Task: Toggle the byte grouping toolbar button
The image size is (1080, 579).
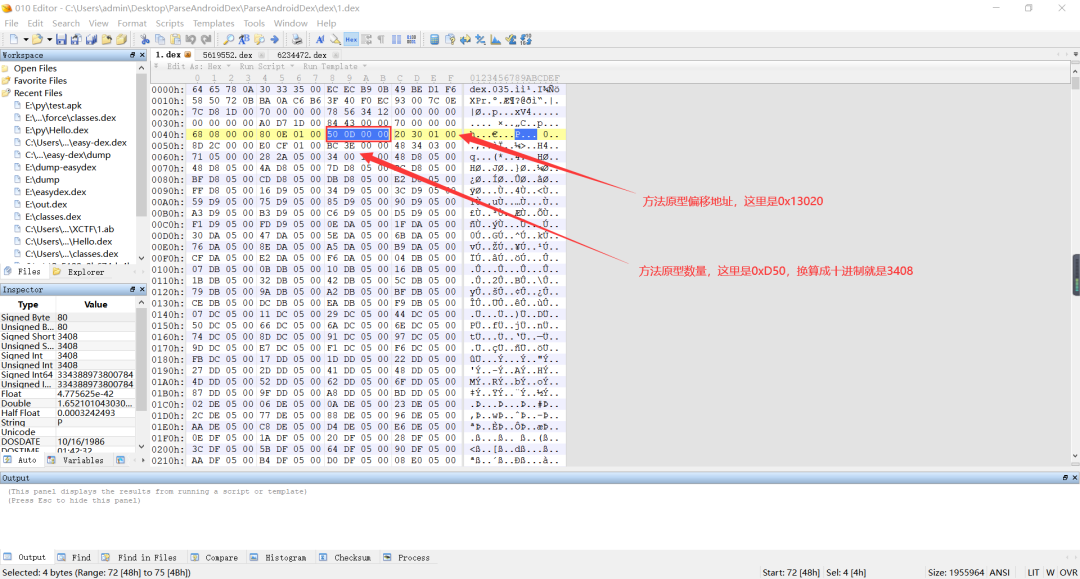Action: pos(411,39)
